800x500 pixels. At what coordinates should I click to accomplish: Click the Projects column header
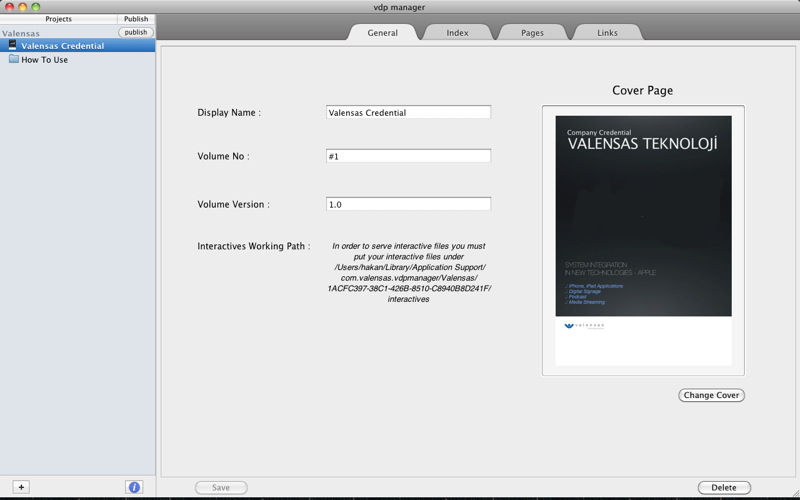click(58, 19)
